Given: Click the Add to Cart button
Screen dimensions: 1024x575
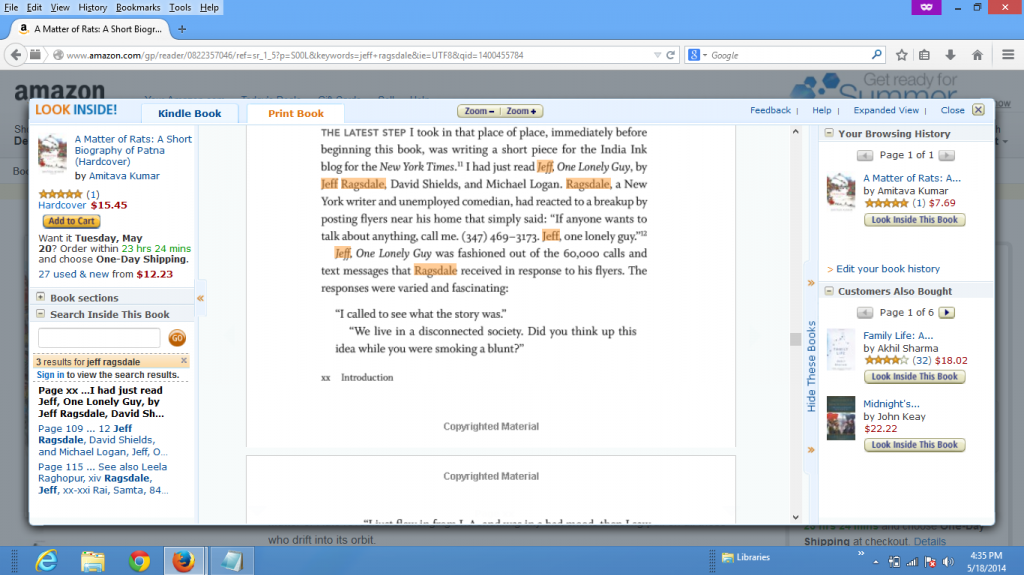Looking at the screenshot, I should 71,221.
